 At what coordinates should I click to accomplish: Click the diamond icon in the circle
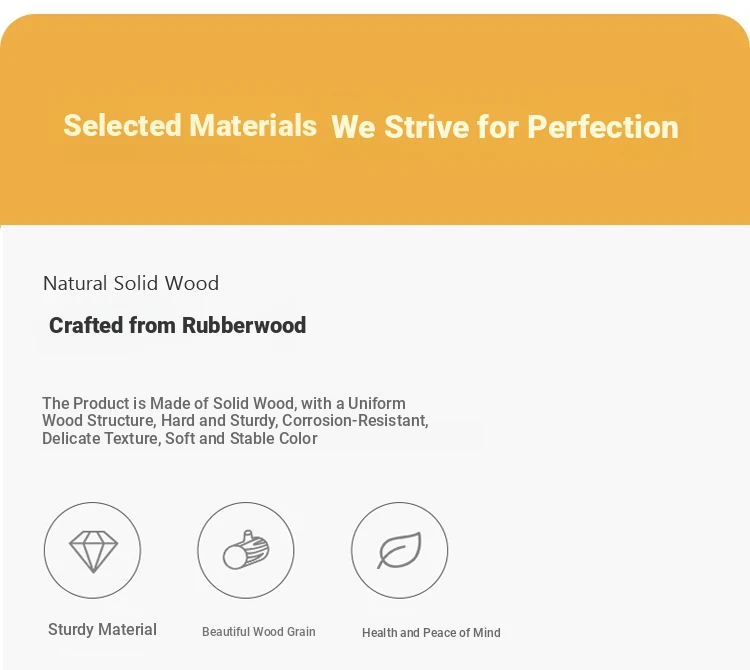[x=93, y=551]
